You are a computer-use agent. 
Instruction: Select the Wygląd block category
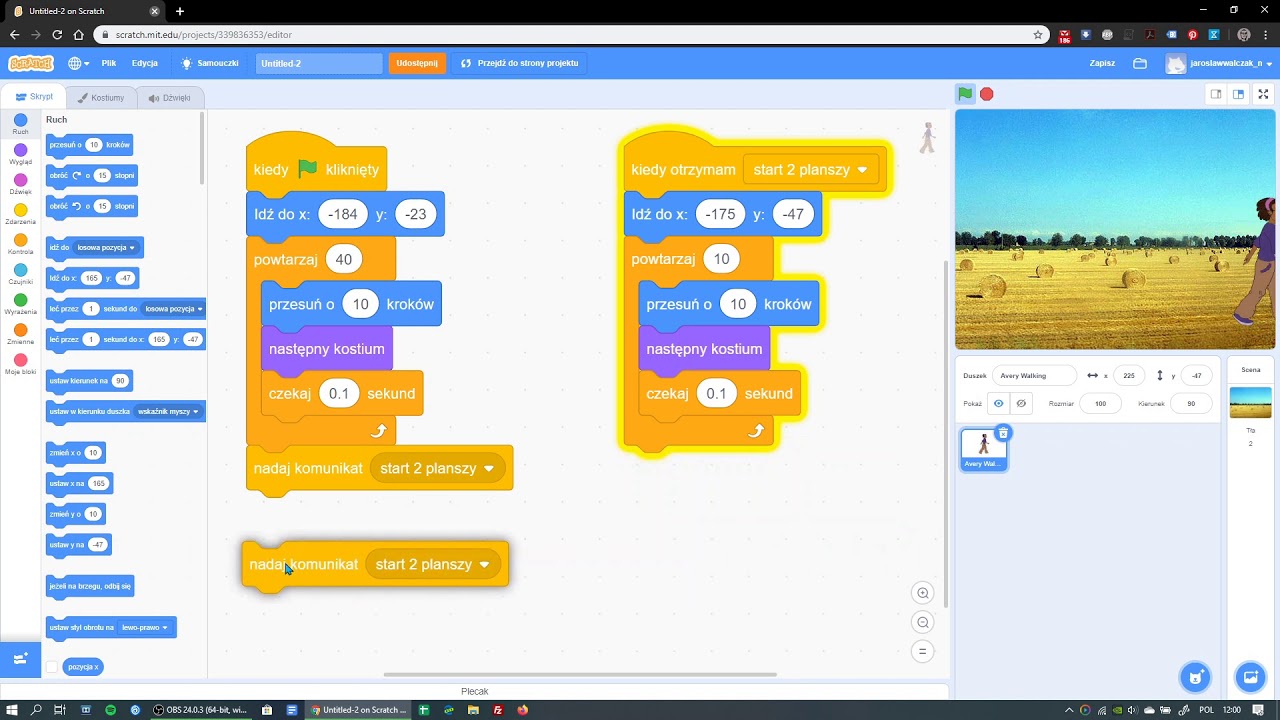click(x=20, y=155)
